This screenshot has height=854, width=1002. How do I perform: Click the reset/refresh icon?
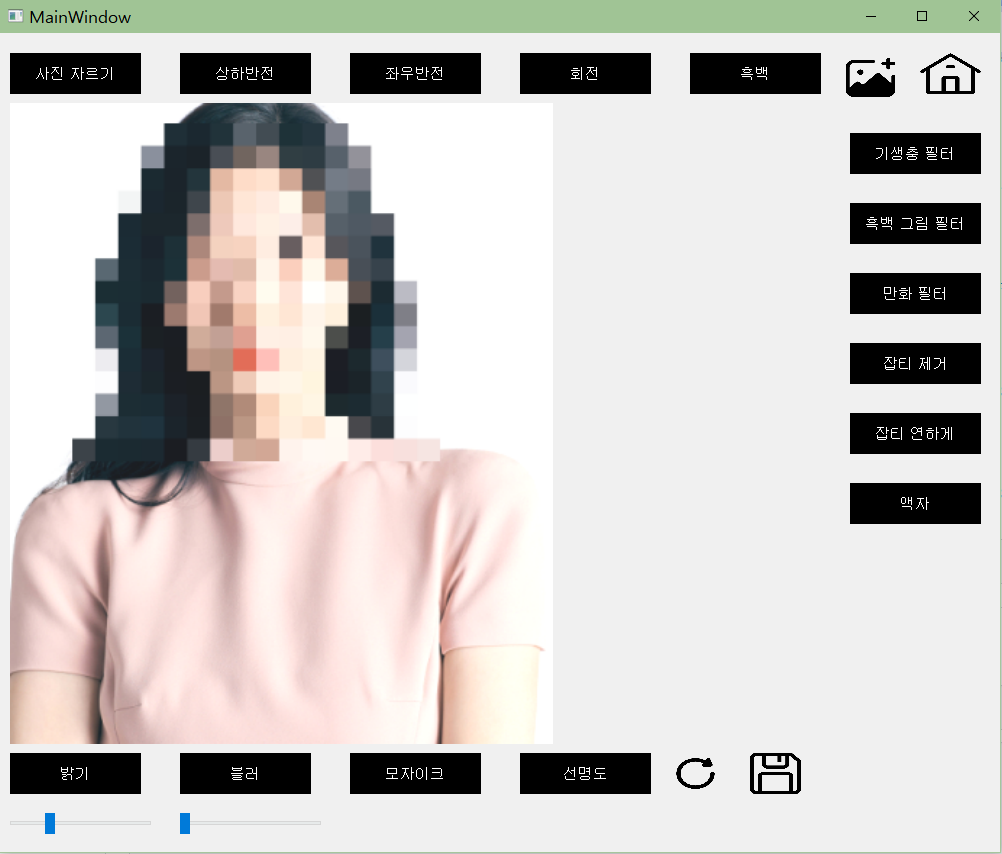695,773
